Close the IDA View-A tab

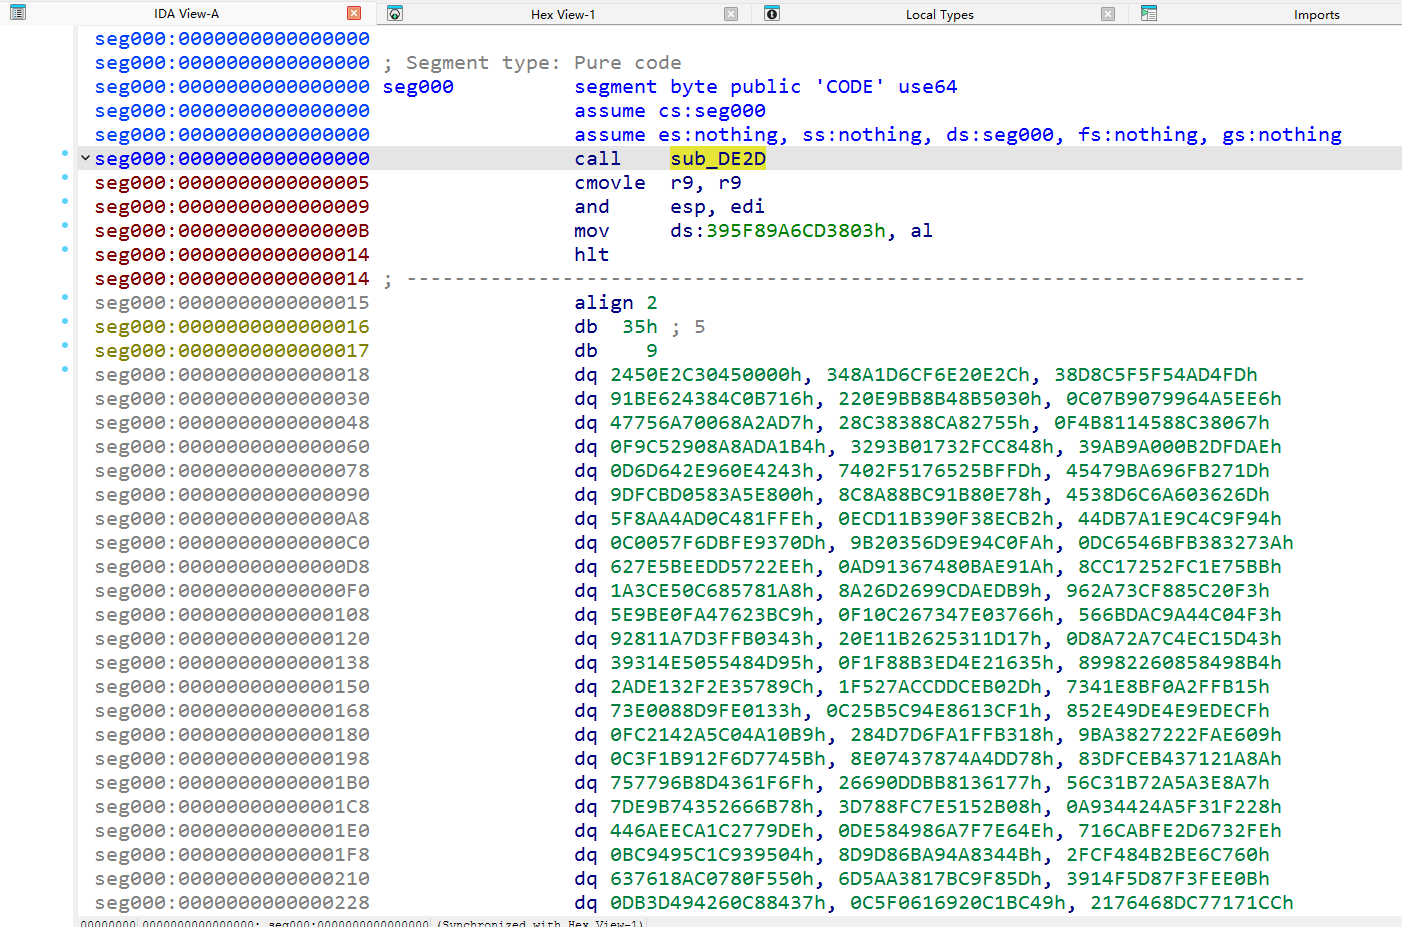[354, 13]
